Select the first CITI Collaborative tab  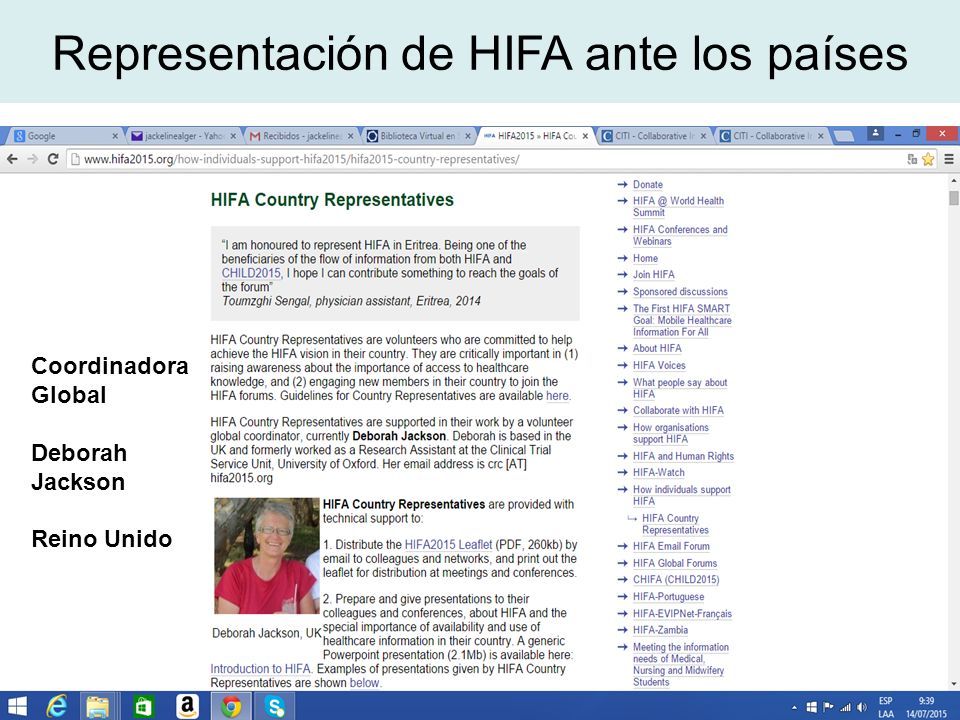point(653,136)
